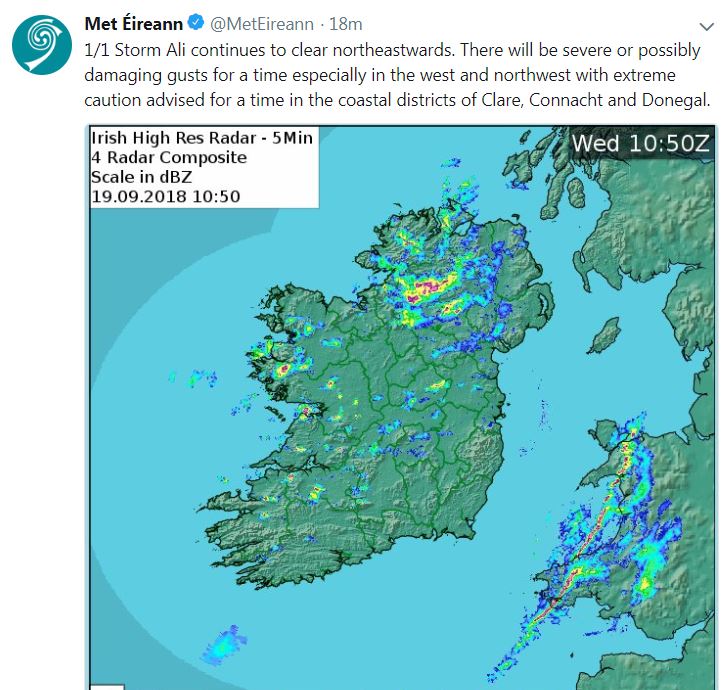This screenshot has height=690, width=722.
Task: Click the rain band over the Welsh coast
Action: (590, 560)
